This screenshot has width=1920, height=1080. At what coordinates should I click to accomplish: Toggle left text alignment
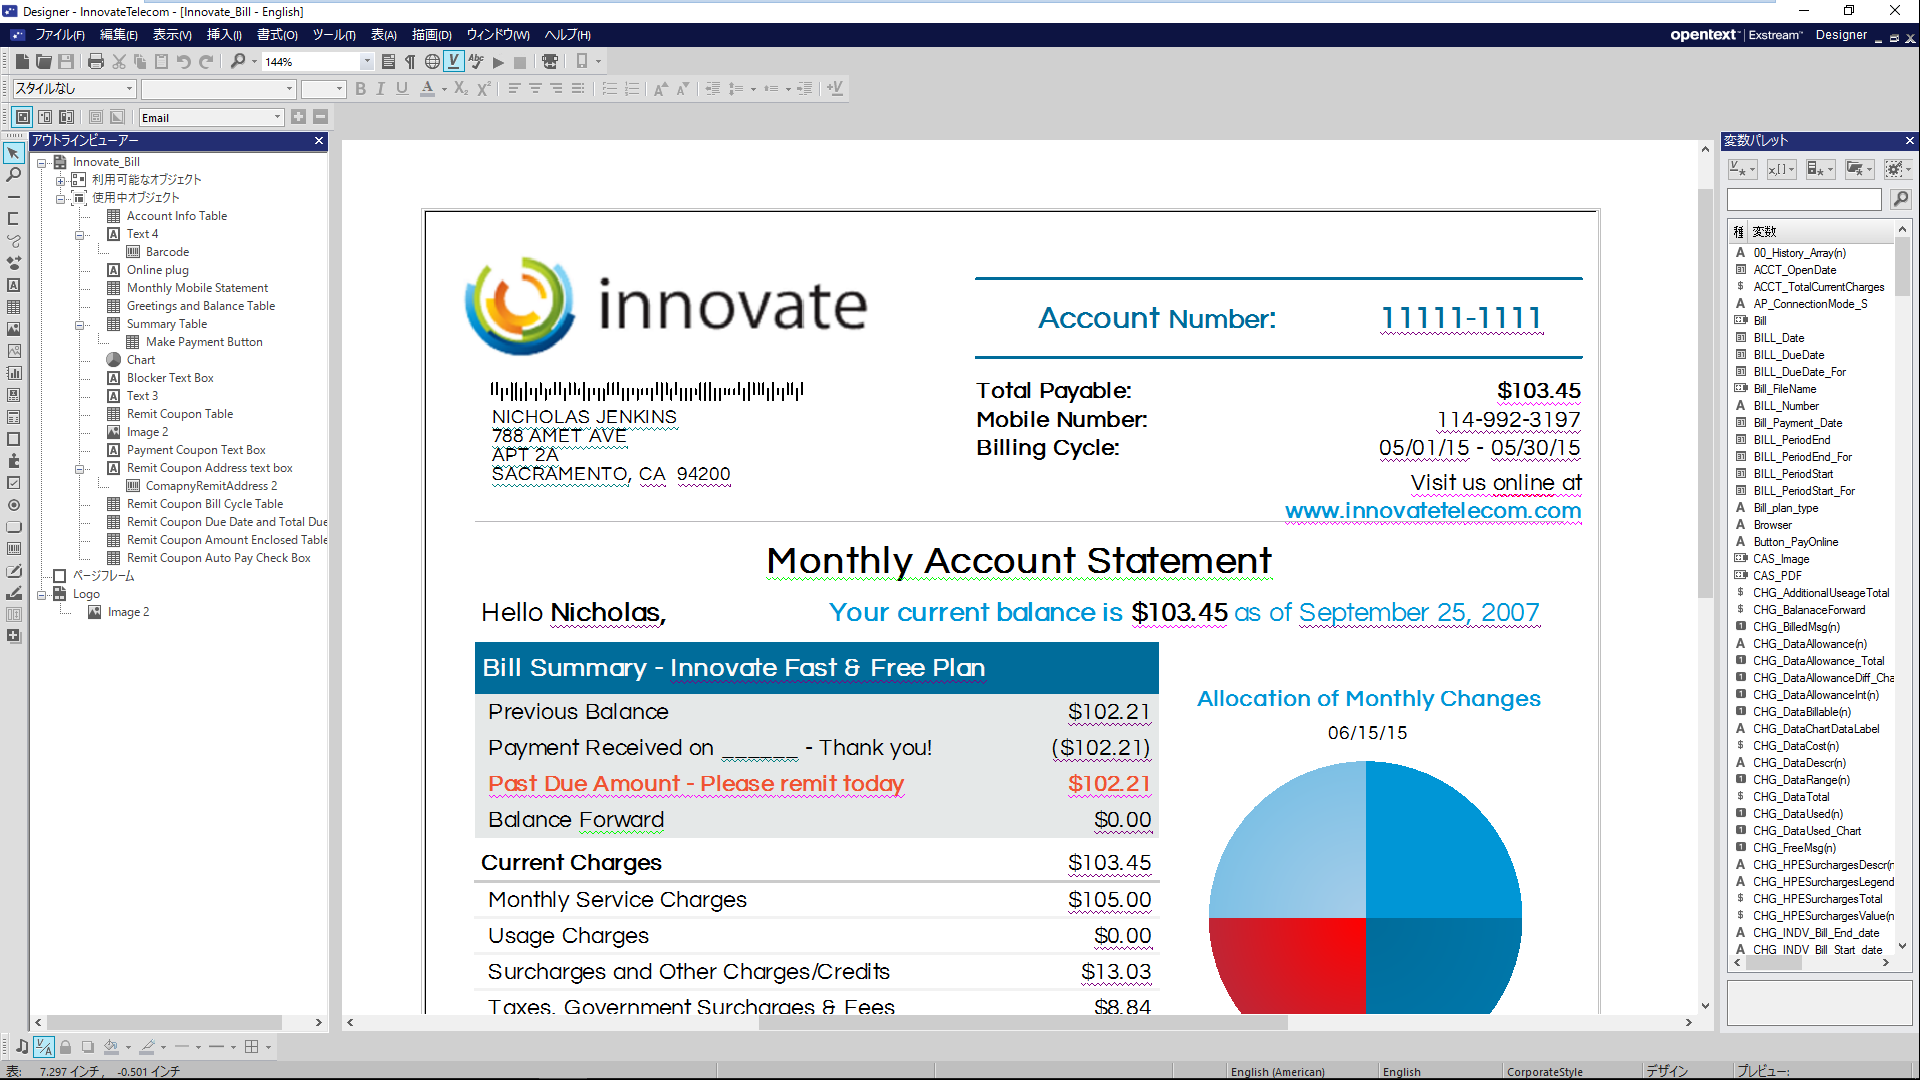[514, 89]
